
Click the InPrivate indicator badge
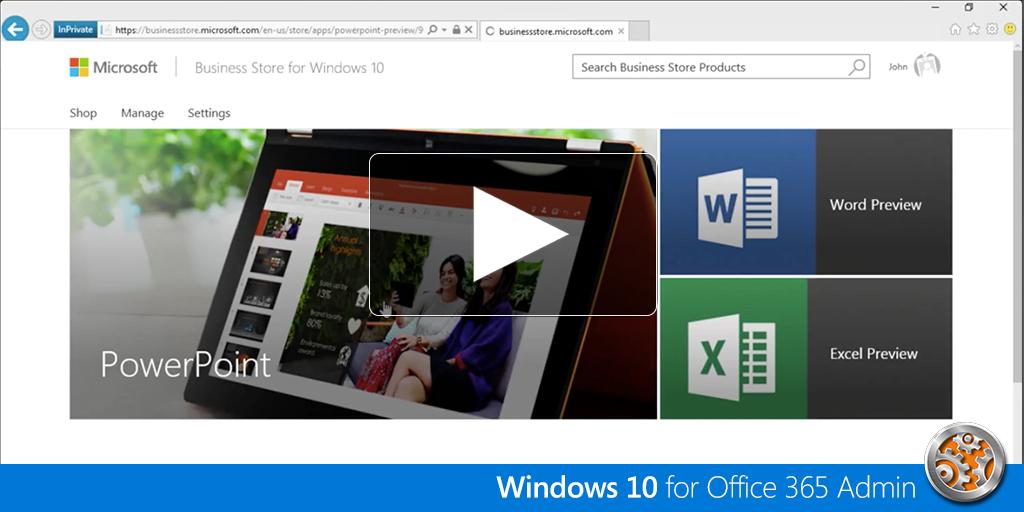tap(76, 30)
